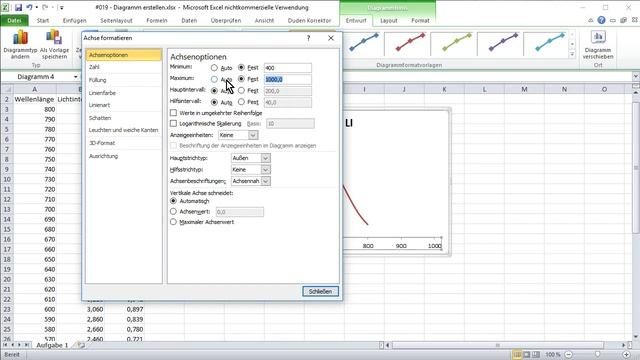Open Anzeigeeinheiten dropdown
The width and height of the screenshot is (640, 360).
click(x=253, y=135)
